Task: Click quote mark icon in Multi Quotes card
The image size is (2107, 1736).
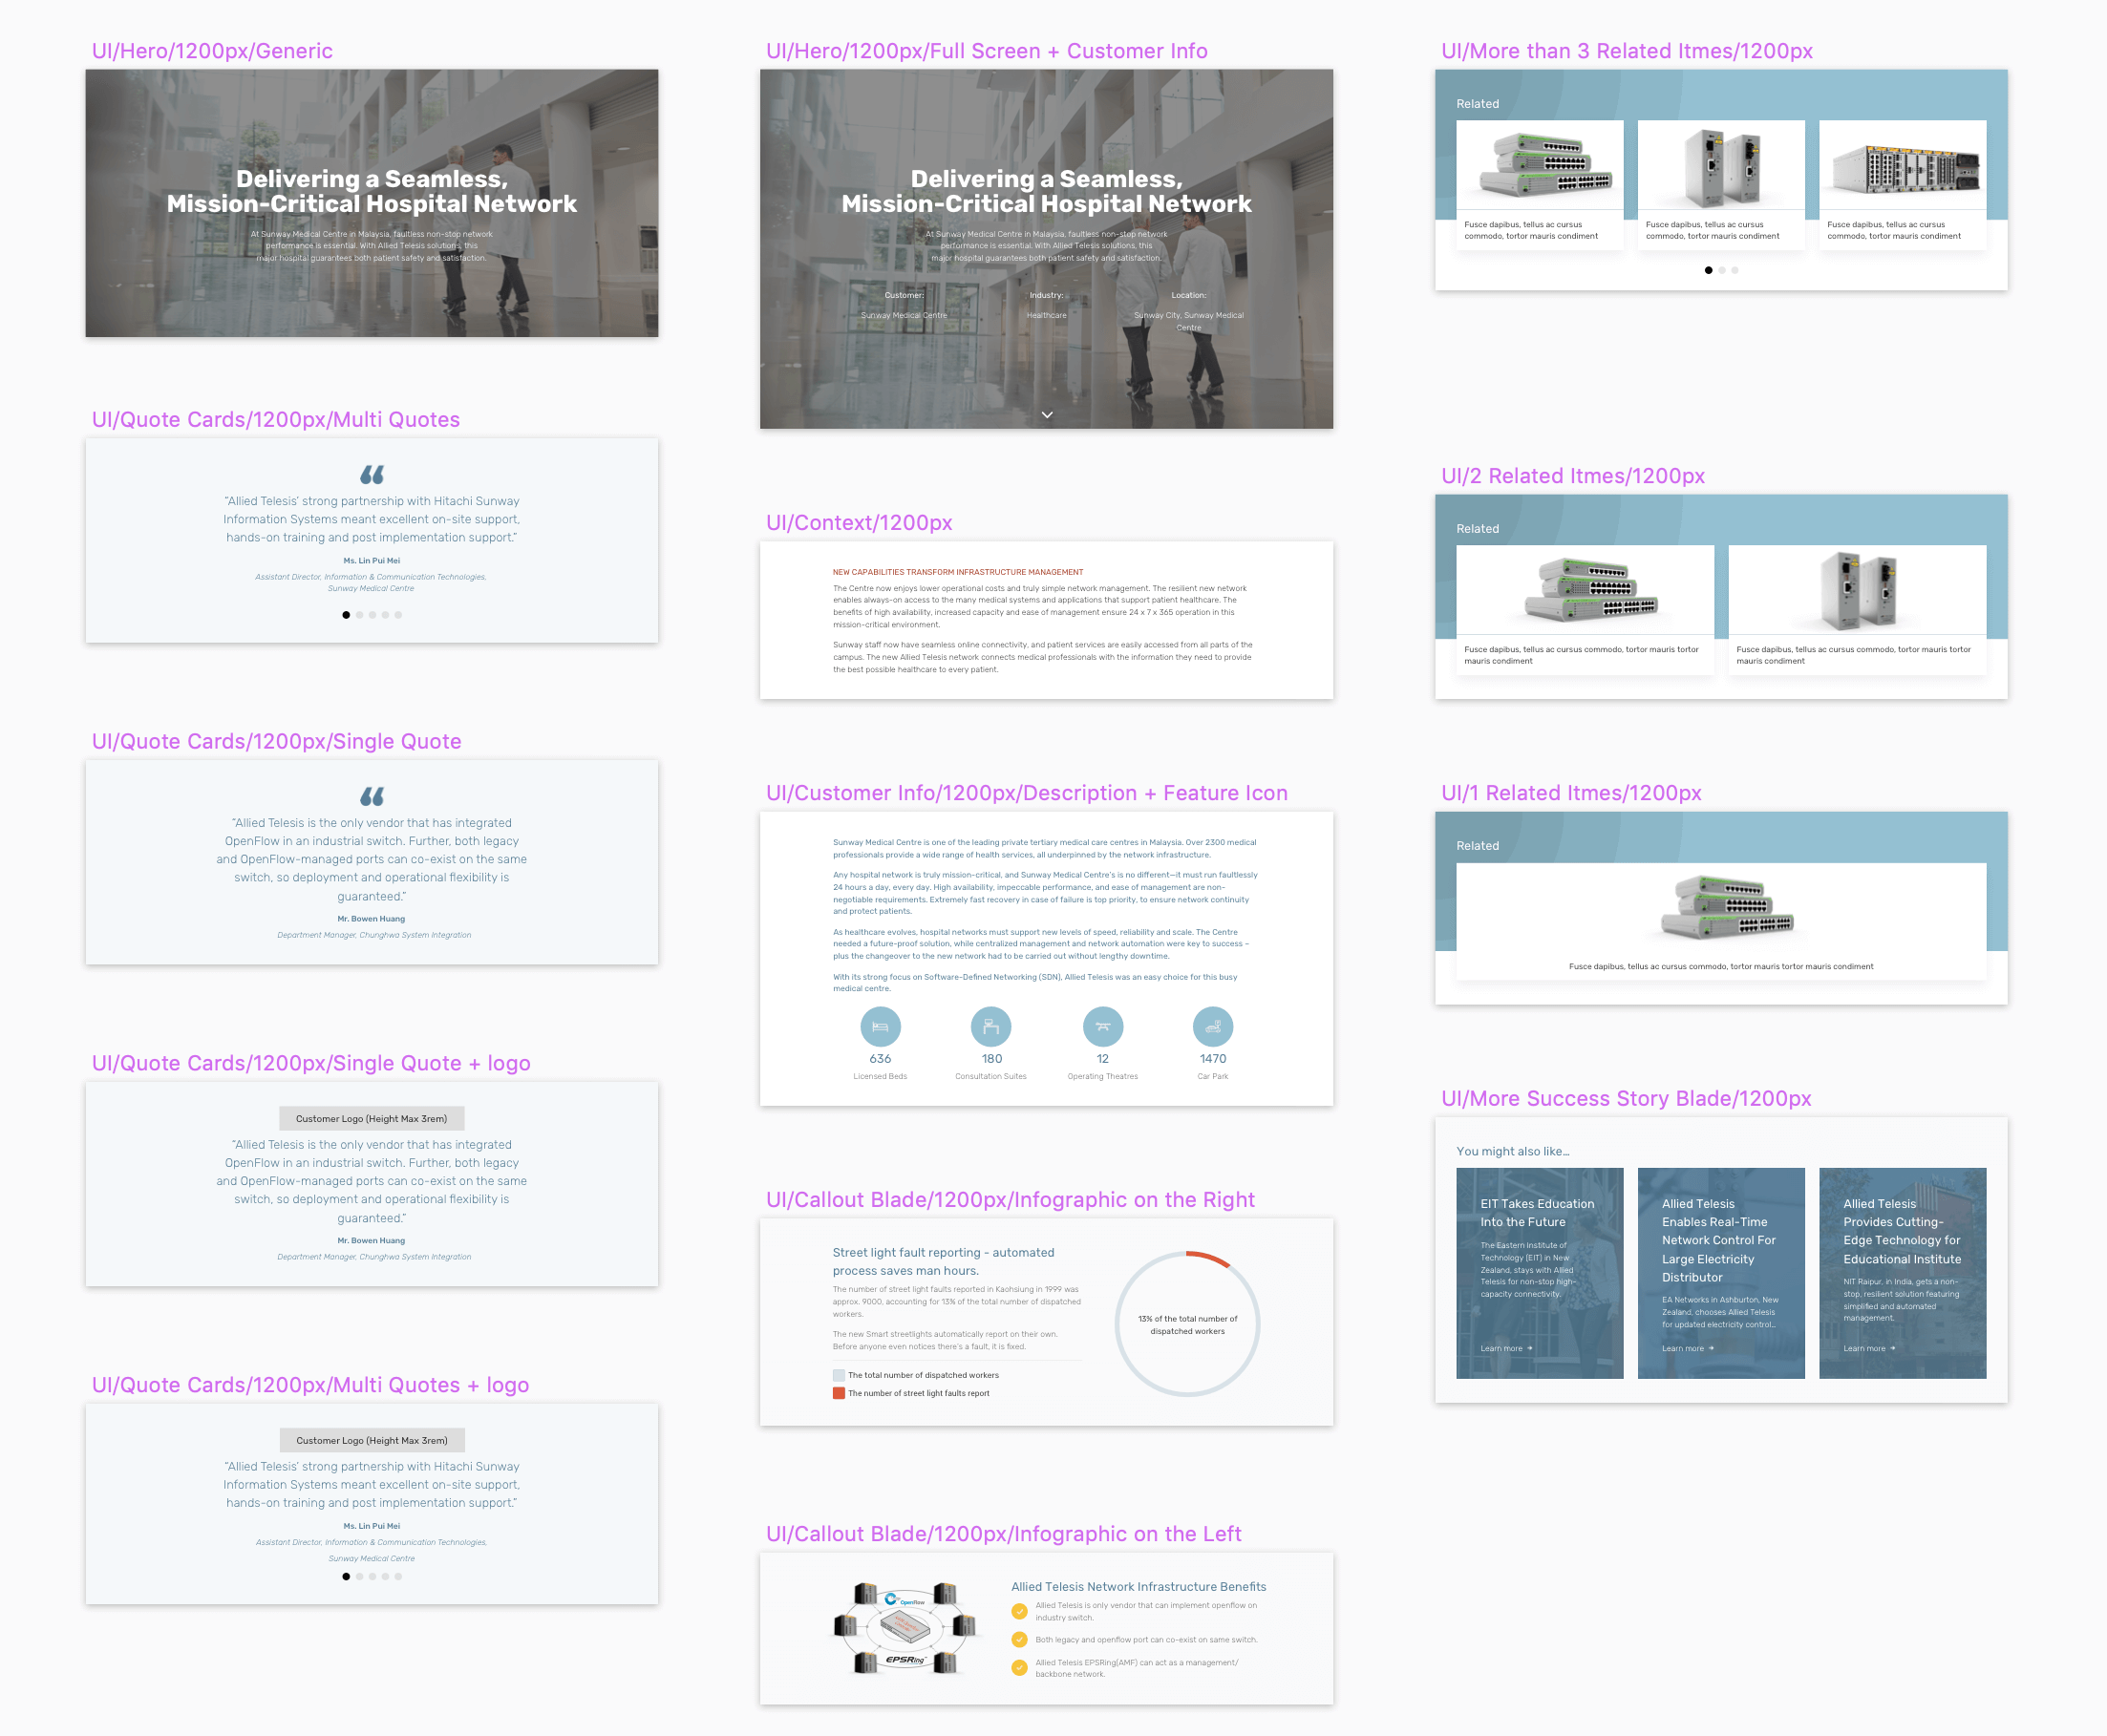Action: [x=372, y=474]
